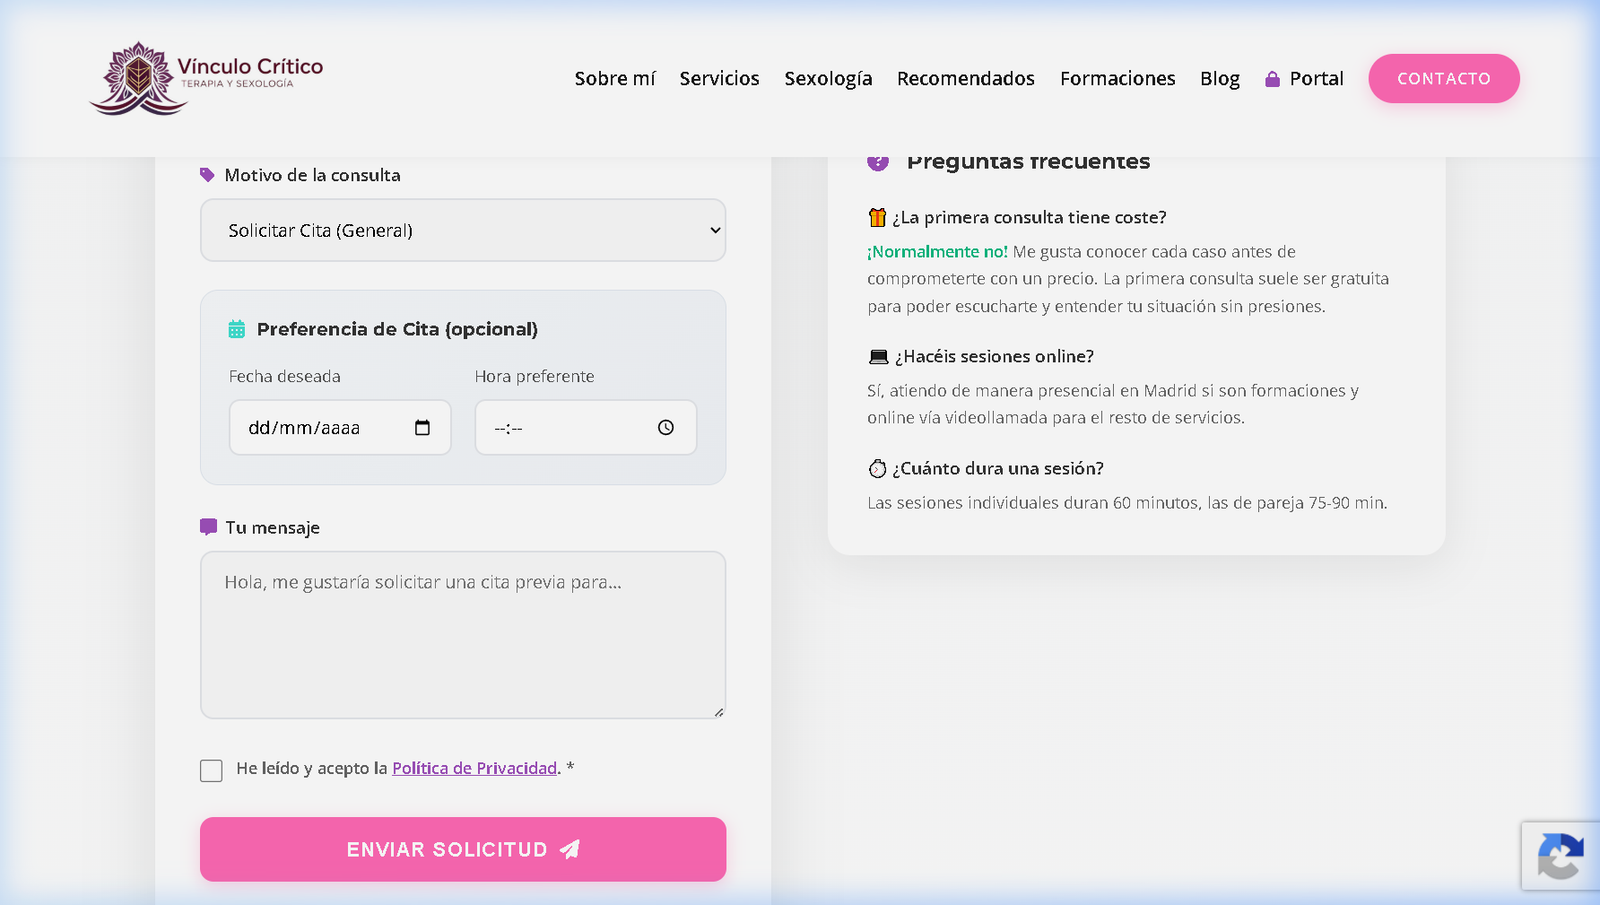1600x905 pixels.
Task: Click the Portal lock icon
Action: [x=1272, y=79]
